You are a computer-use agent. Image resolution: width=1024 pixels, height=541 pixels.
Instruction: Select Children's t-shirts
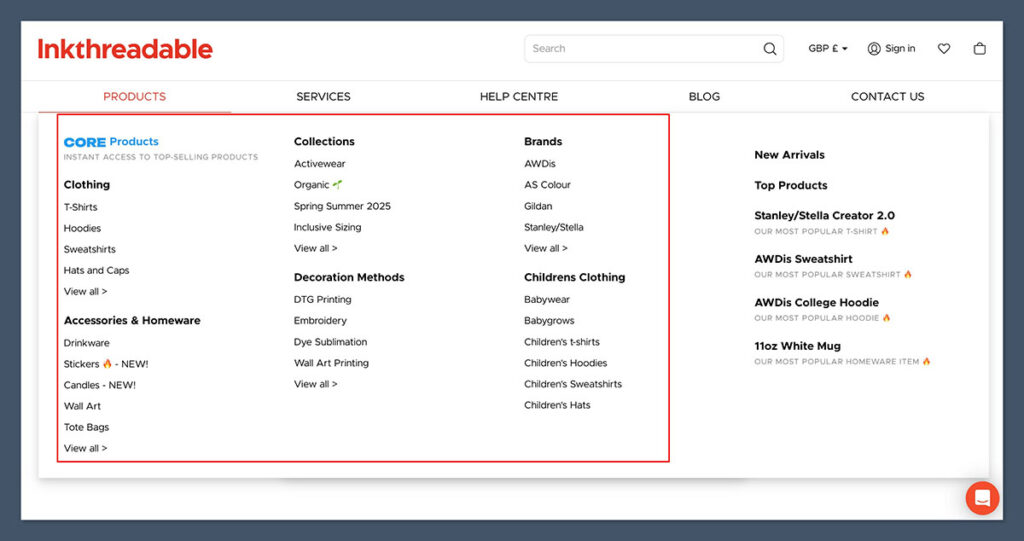coord(562,342)
